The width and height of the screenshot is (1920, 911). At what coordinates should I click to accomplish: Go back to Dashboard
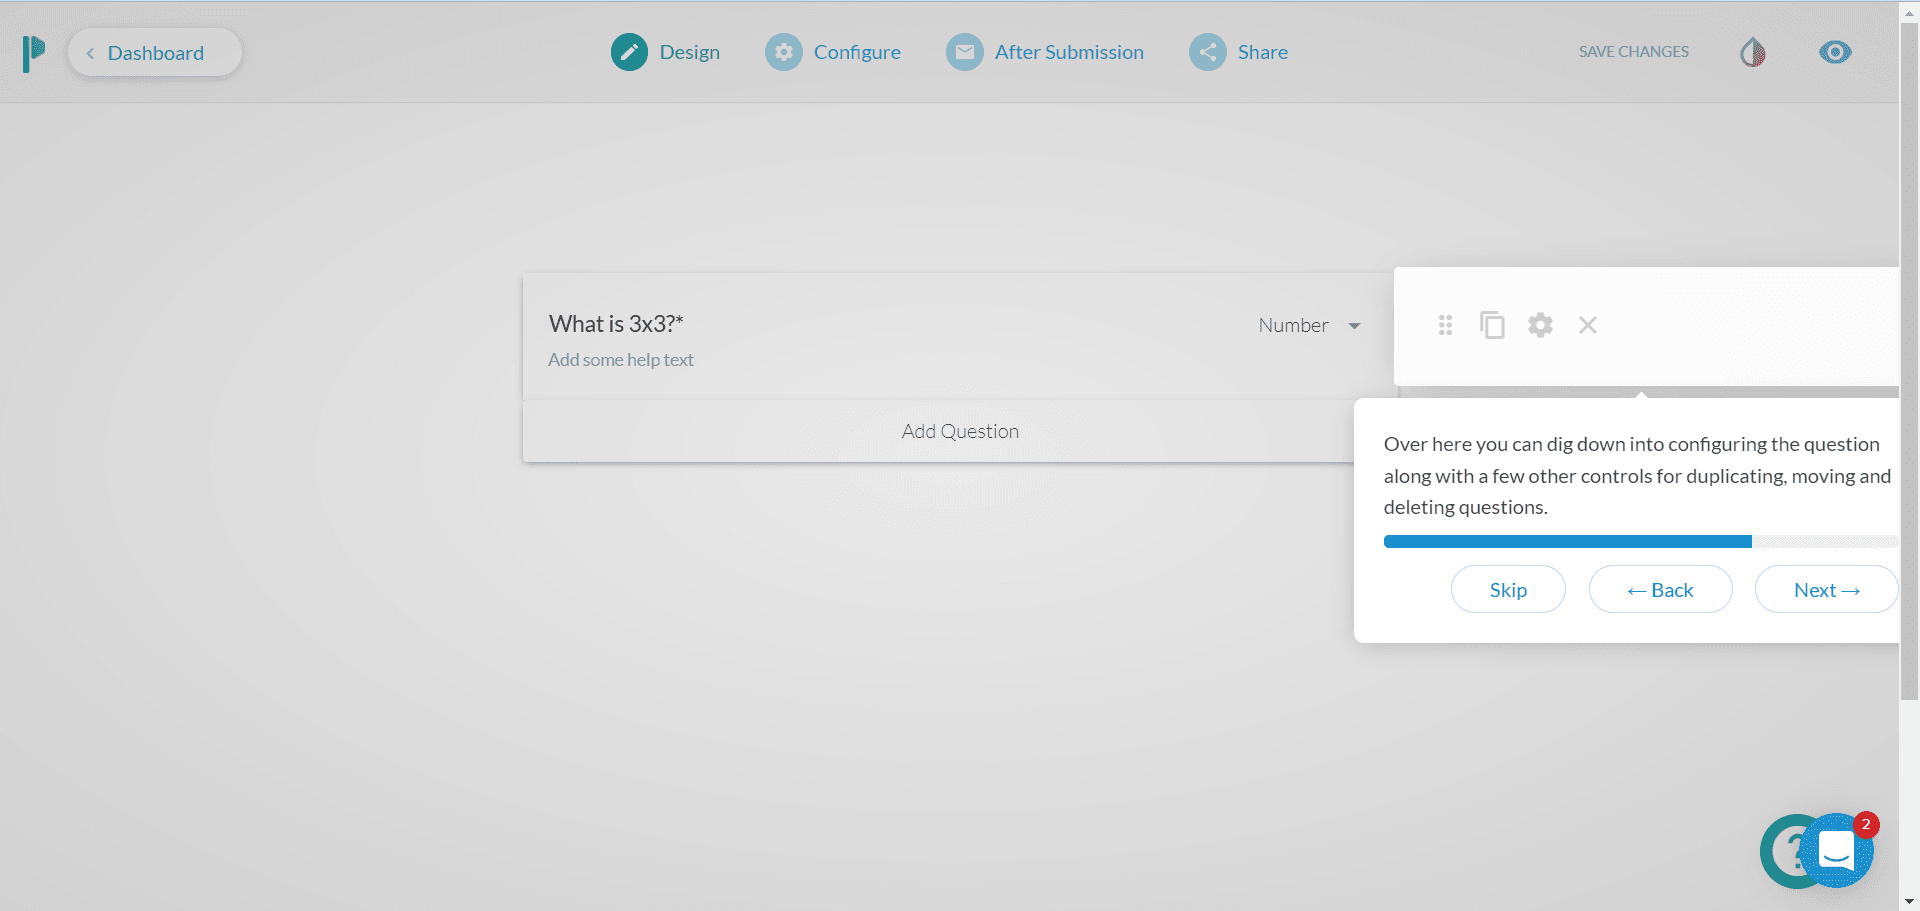point(155,52)
